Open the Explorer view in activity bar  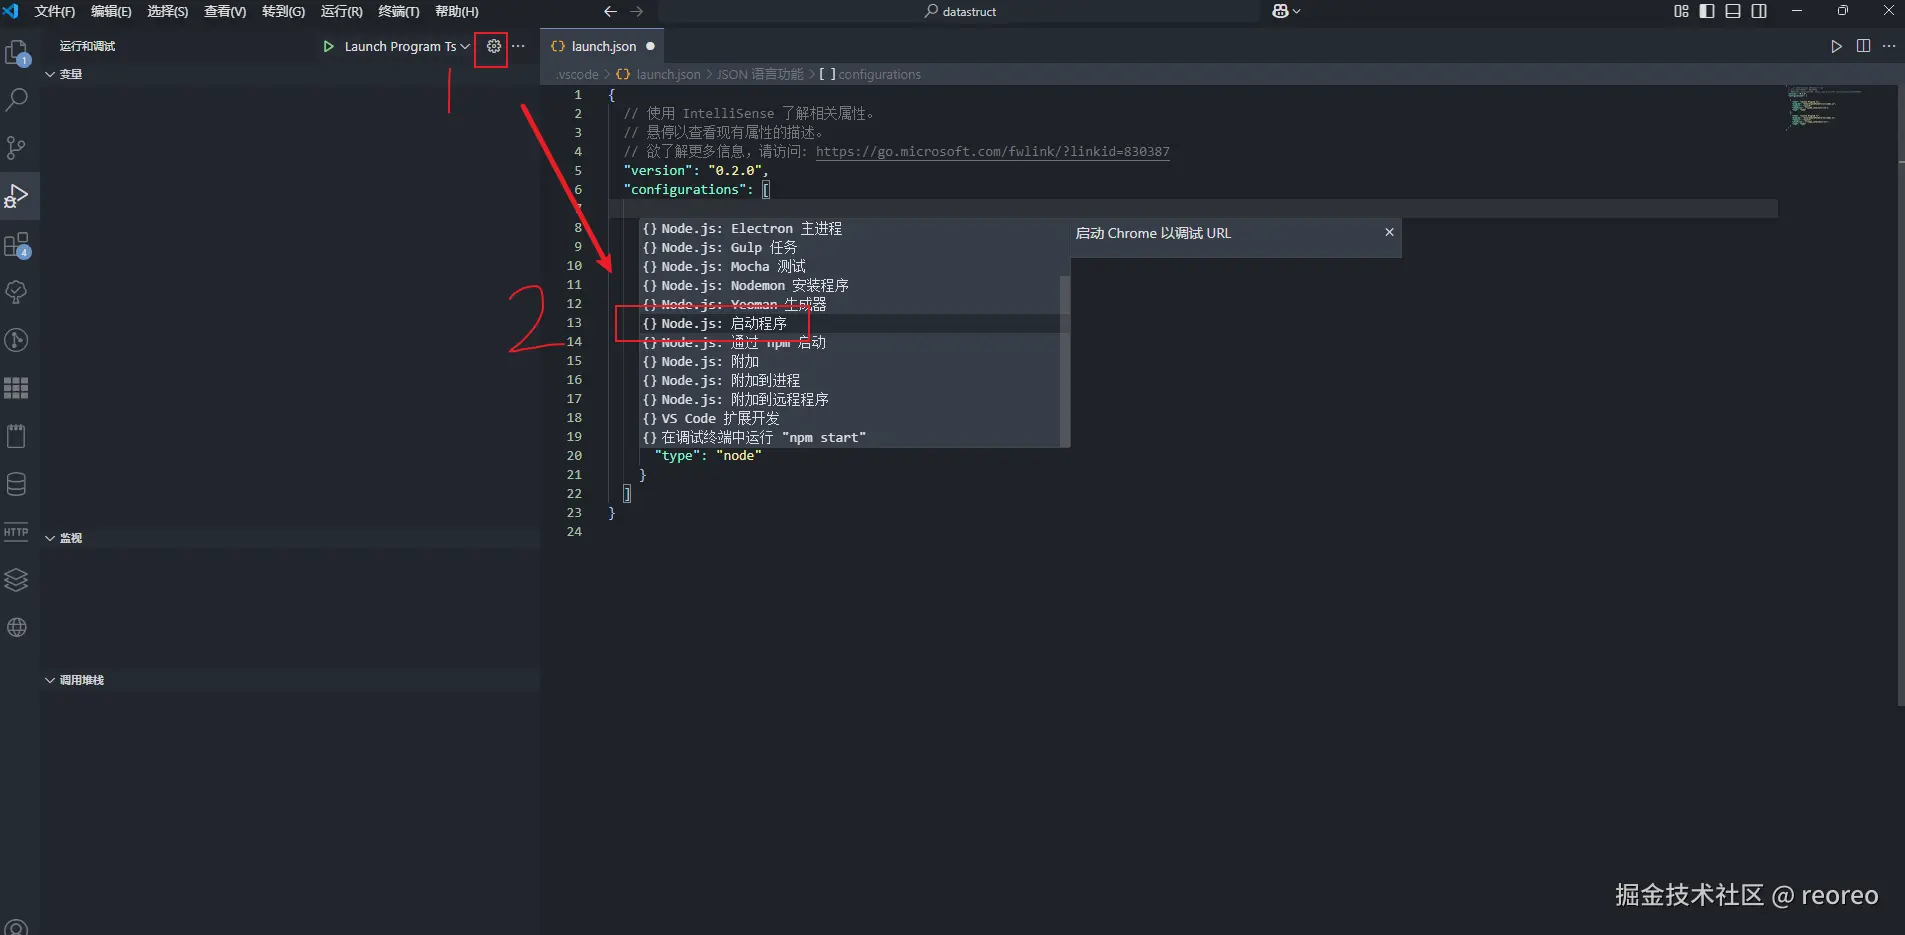pos(17,52)
